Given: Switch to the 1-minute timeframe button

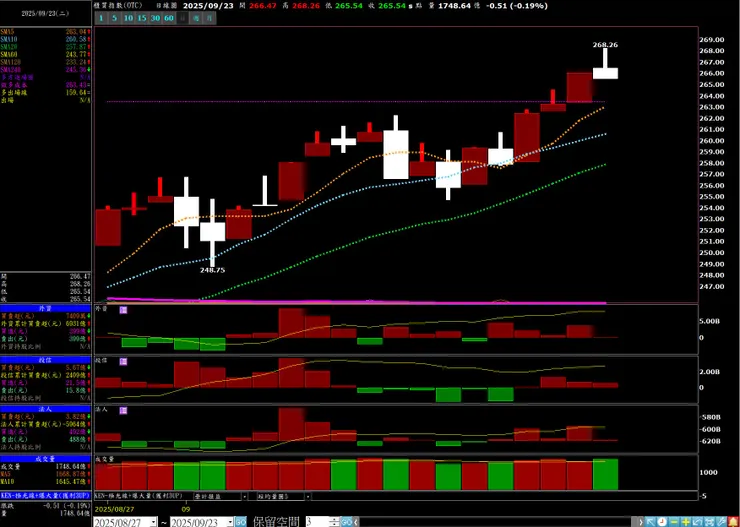Looking at the screenshot, I should click(100, 18).
